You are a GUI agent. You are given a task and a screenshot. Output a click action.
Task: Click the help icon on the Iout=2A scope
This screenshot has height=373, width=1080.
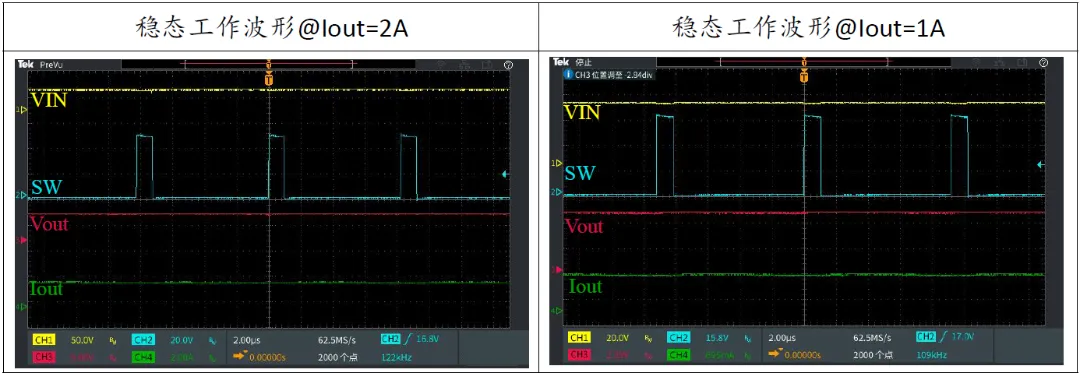coord(508,65)
